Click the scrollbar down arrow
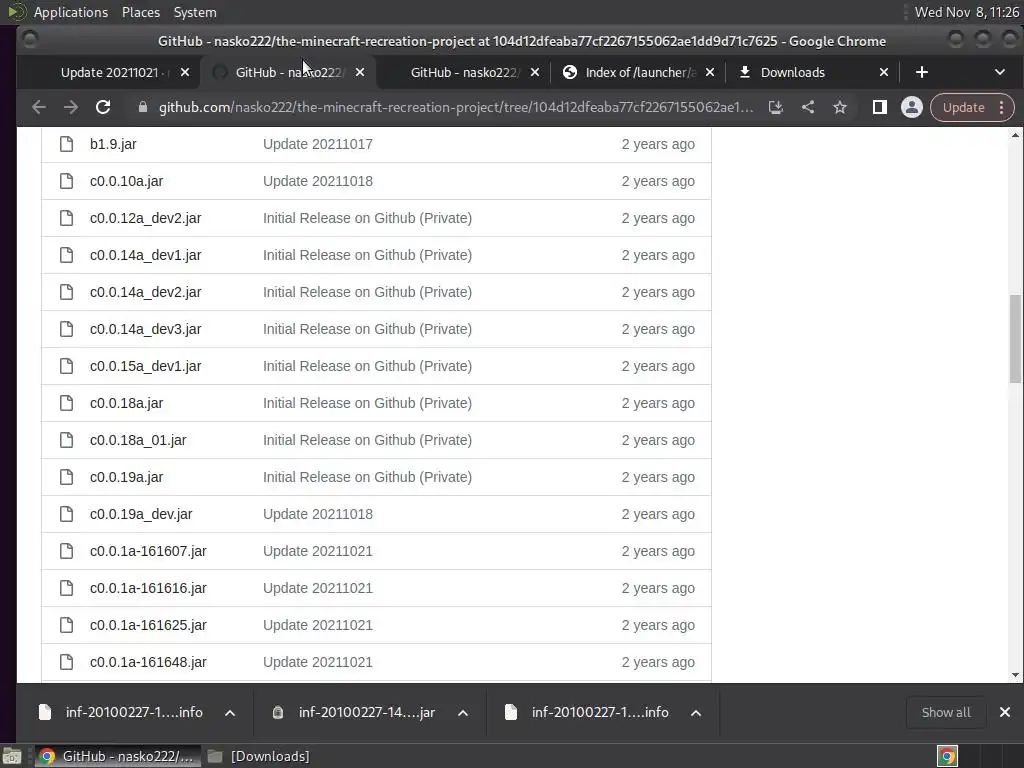 (1015, 675)
